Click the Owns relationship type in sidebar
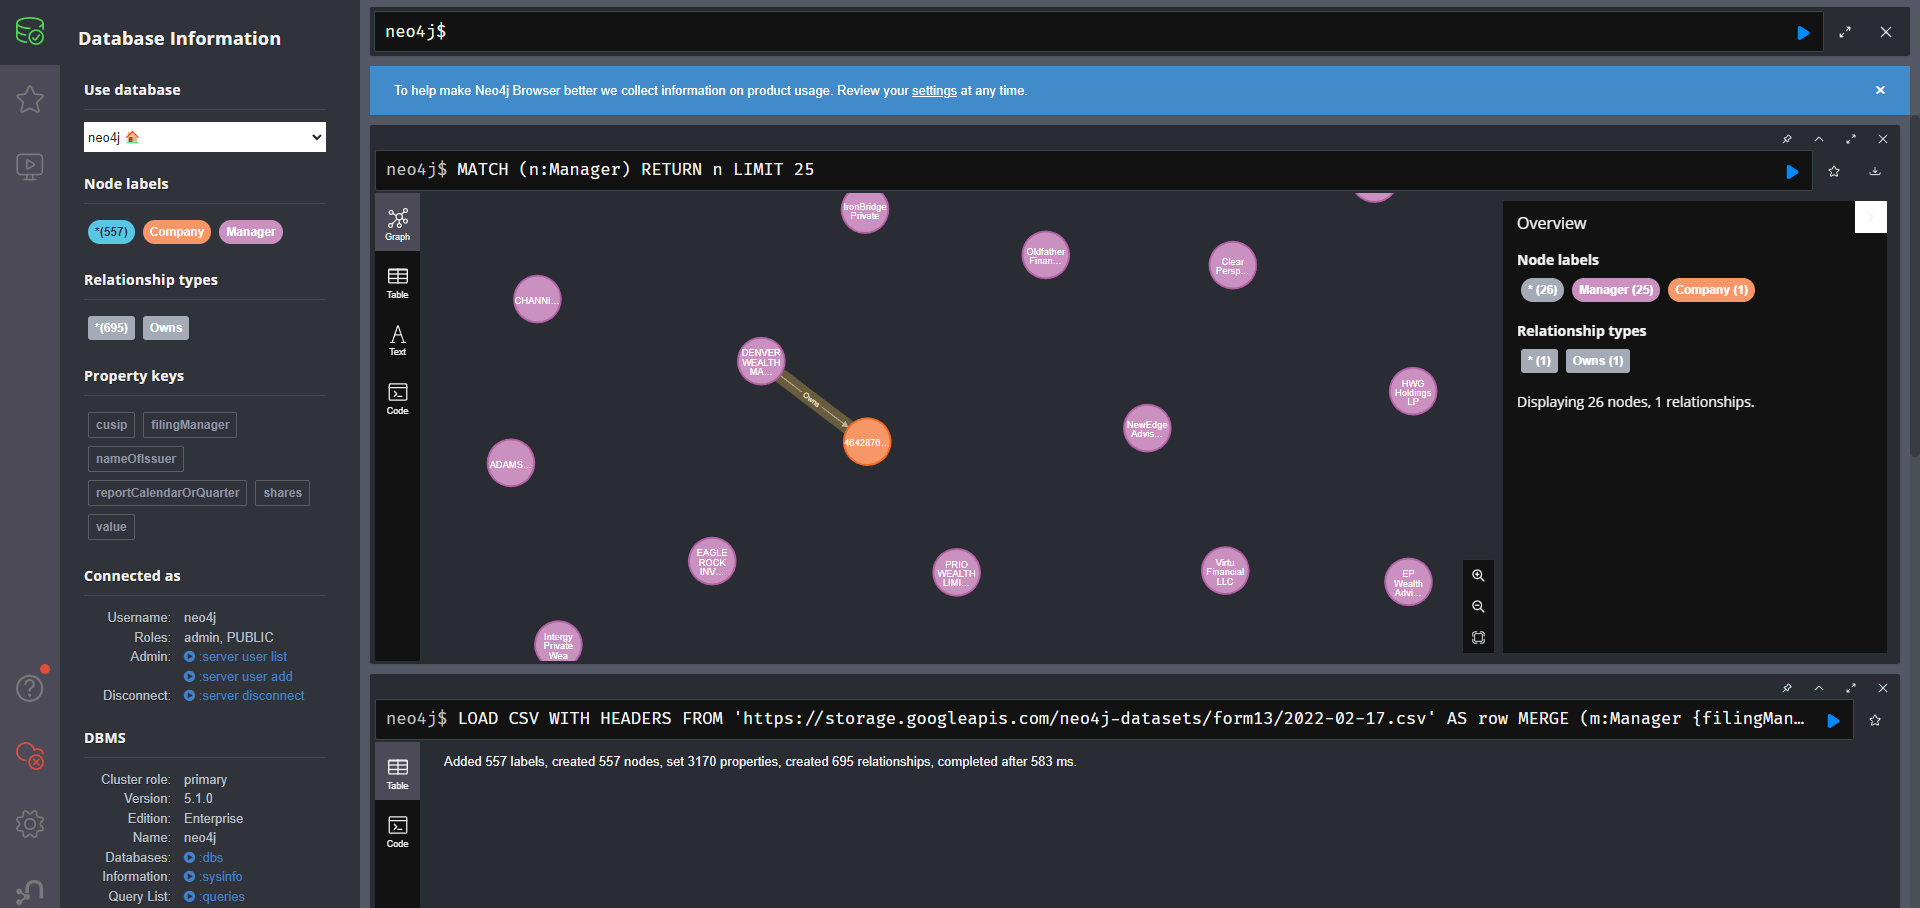 pyautogui.click(x=166, y=328)
